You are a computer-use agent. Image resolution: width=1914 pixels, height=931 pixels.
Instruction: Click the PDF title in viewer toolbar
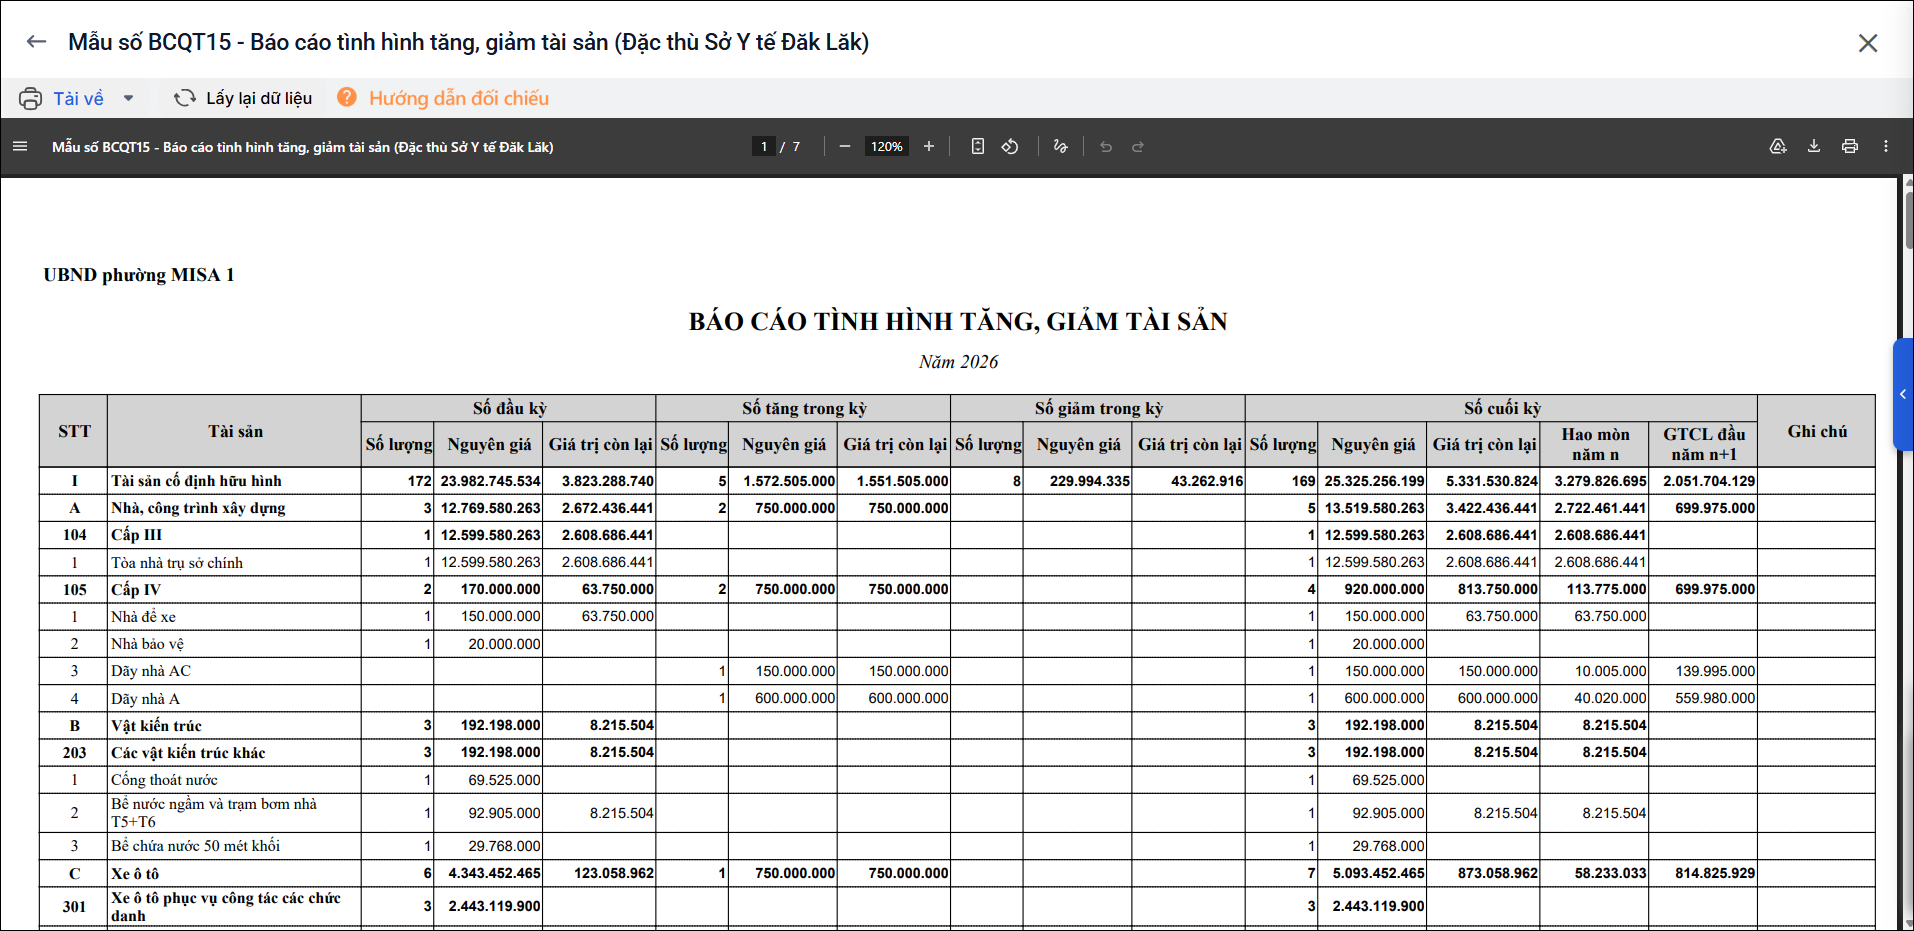click(303, 147)
